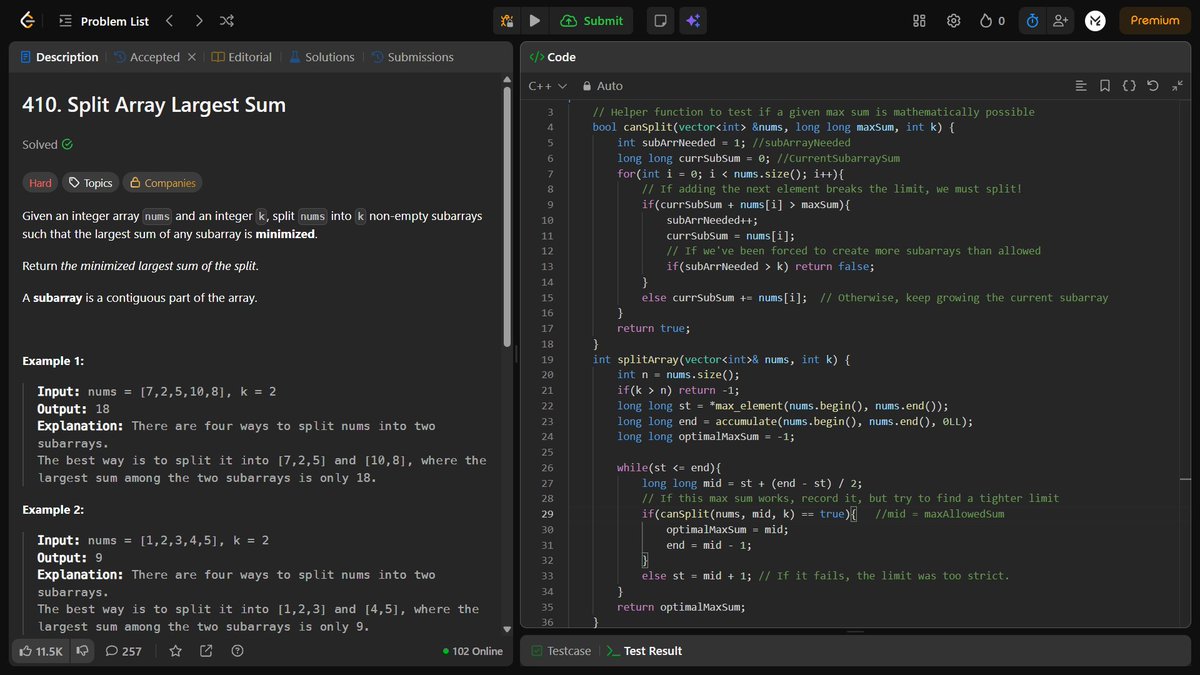The height and width of the screenshot is (675, 1200).
Task: Click the problem title 410. Split Array Largest Sum
Action: click(x=154, y=105)
